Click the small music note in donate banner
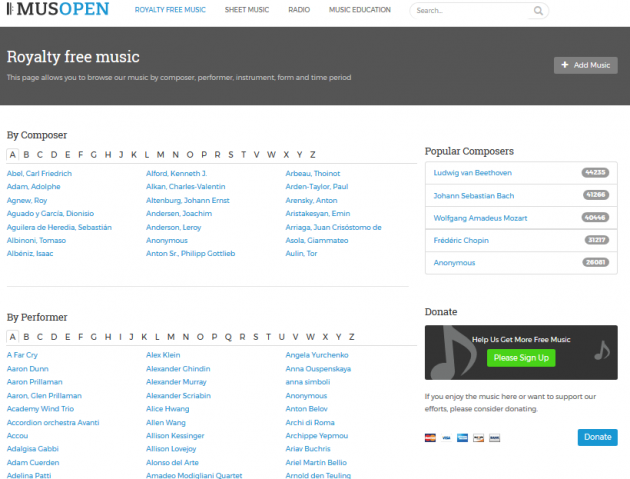This screenshot has width=630, height=479. click(600, 351)
